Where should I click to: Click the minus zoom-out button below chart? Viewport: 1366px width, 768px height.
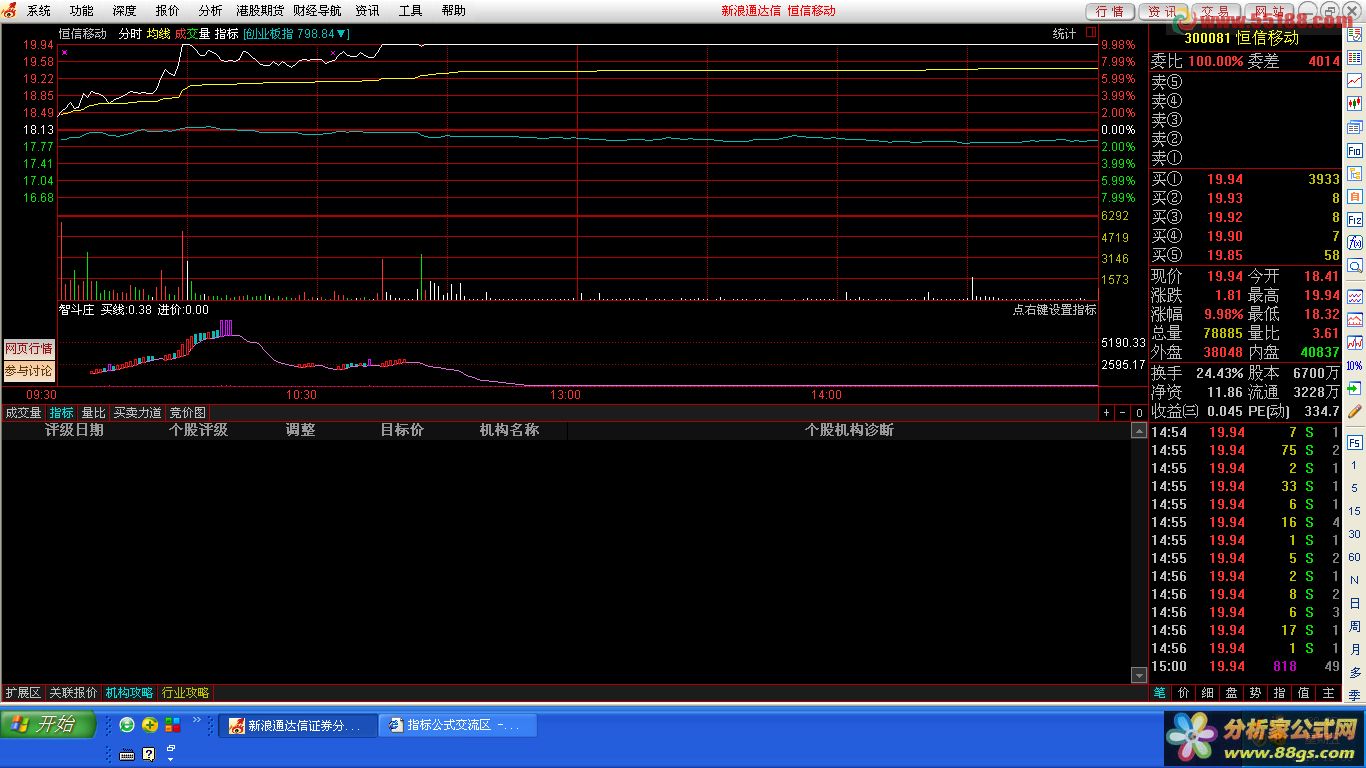click(x=1123, y=413)
